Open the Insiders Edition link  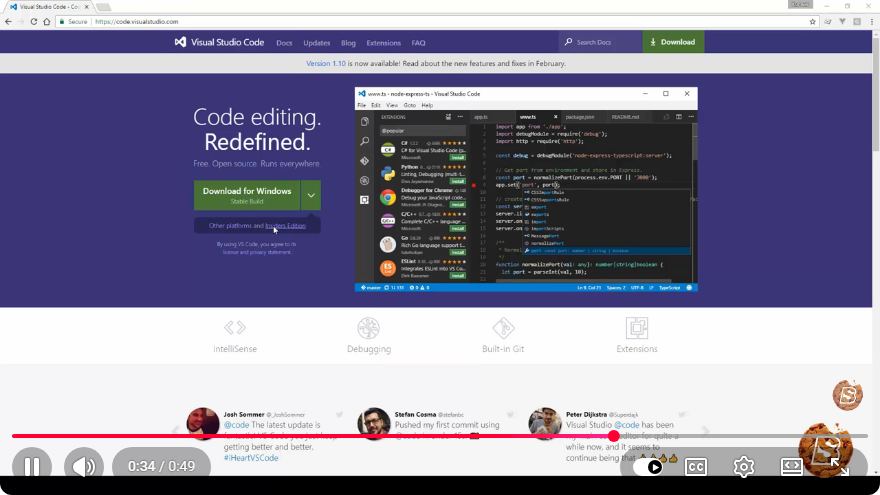tap(285, 226)
